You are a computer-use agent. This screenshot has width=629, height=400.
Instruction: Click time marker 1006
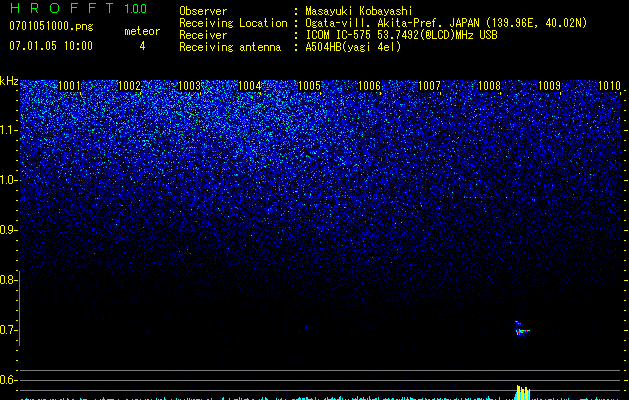(x=369, y=85)
